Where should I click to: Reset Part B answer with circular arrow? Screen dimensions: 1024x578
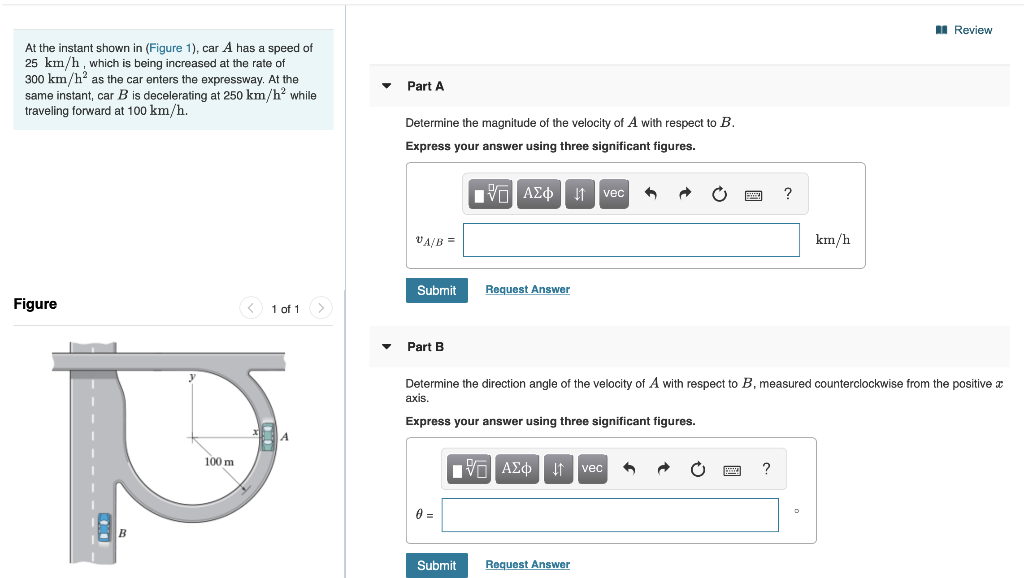(697, 469)
